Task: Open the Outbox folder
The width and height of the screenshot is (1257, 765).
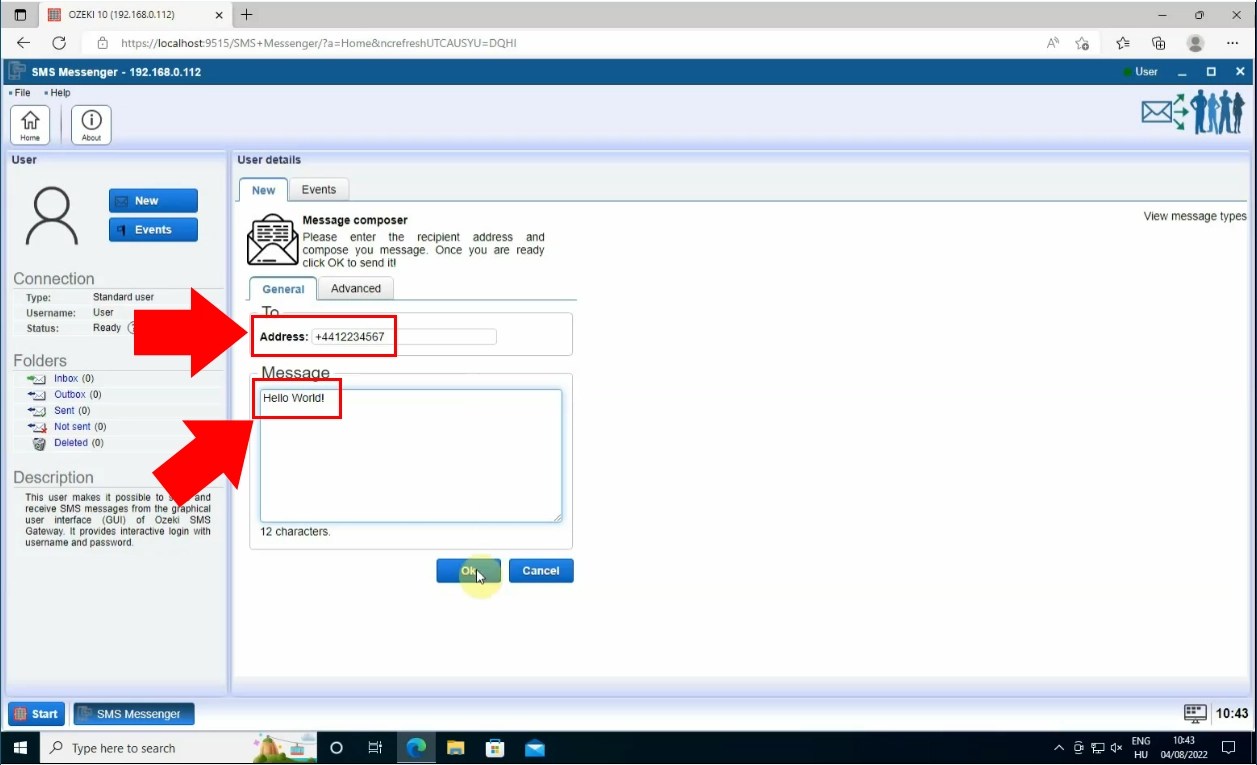Action: coord(69,395)
